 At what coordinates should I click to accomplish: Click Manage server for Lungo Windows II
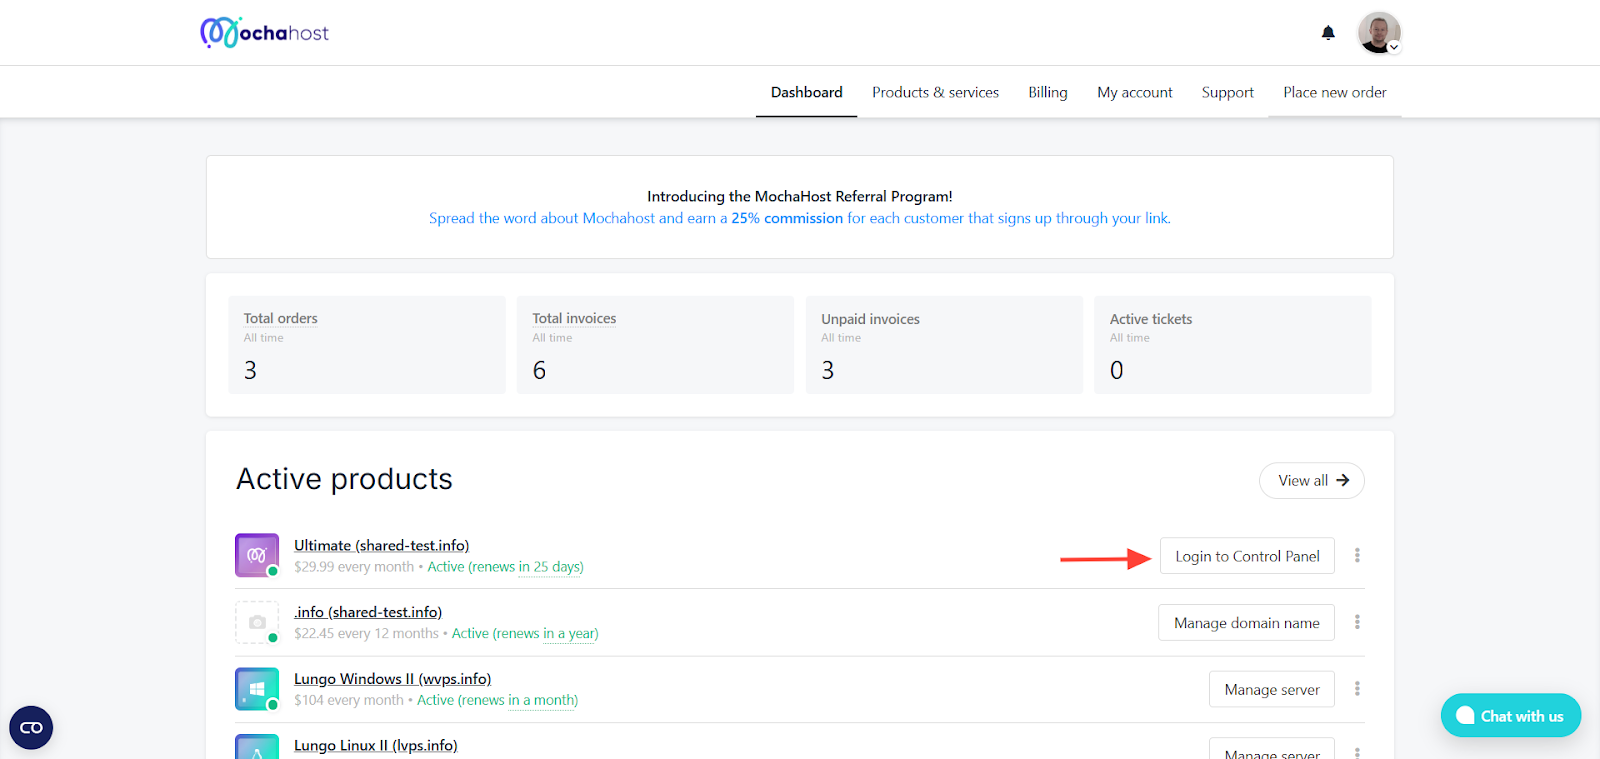[1272, 690]
